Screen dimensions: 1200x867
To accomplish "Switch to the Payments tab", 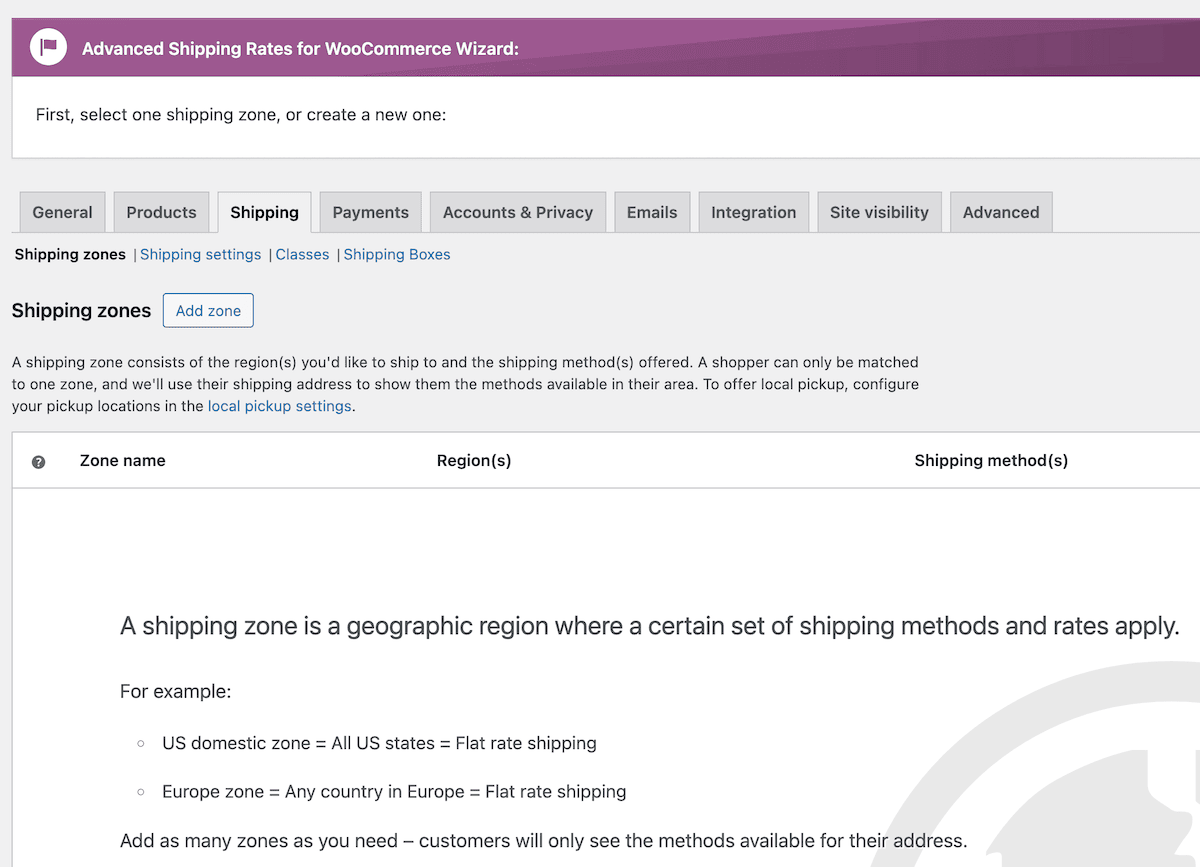I will click(371, 212).
